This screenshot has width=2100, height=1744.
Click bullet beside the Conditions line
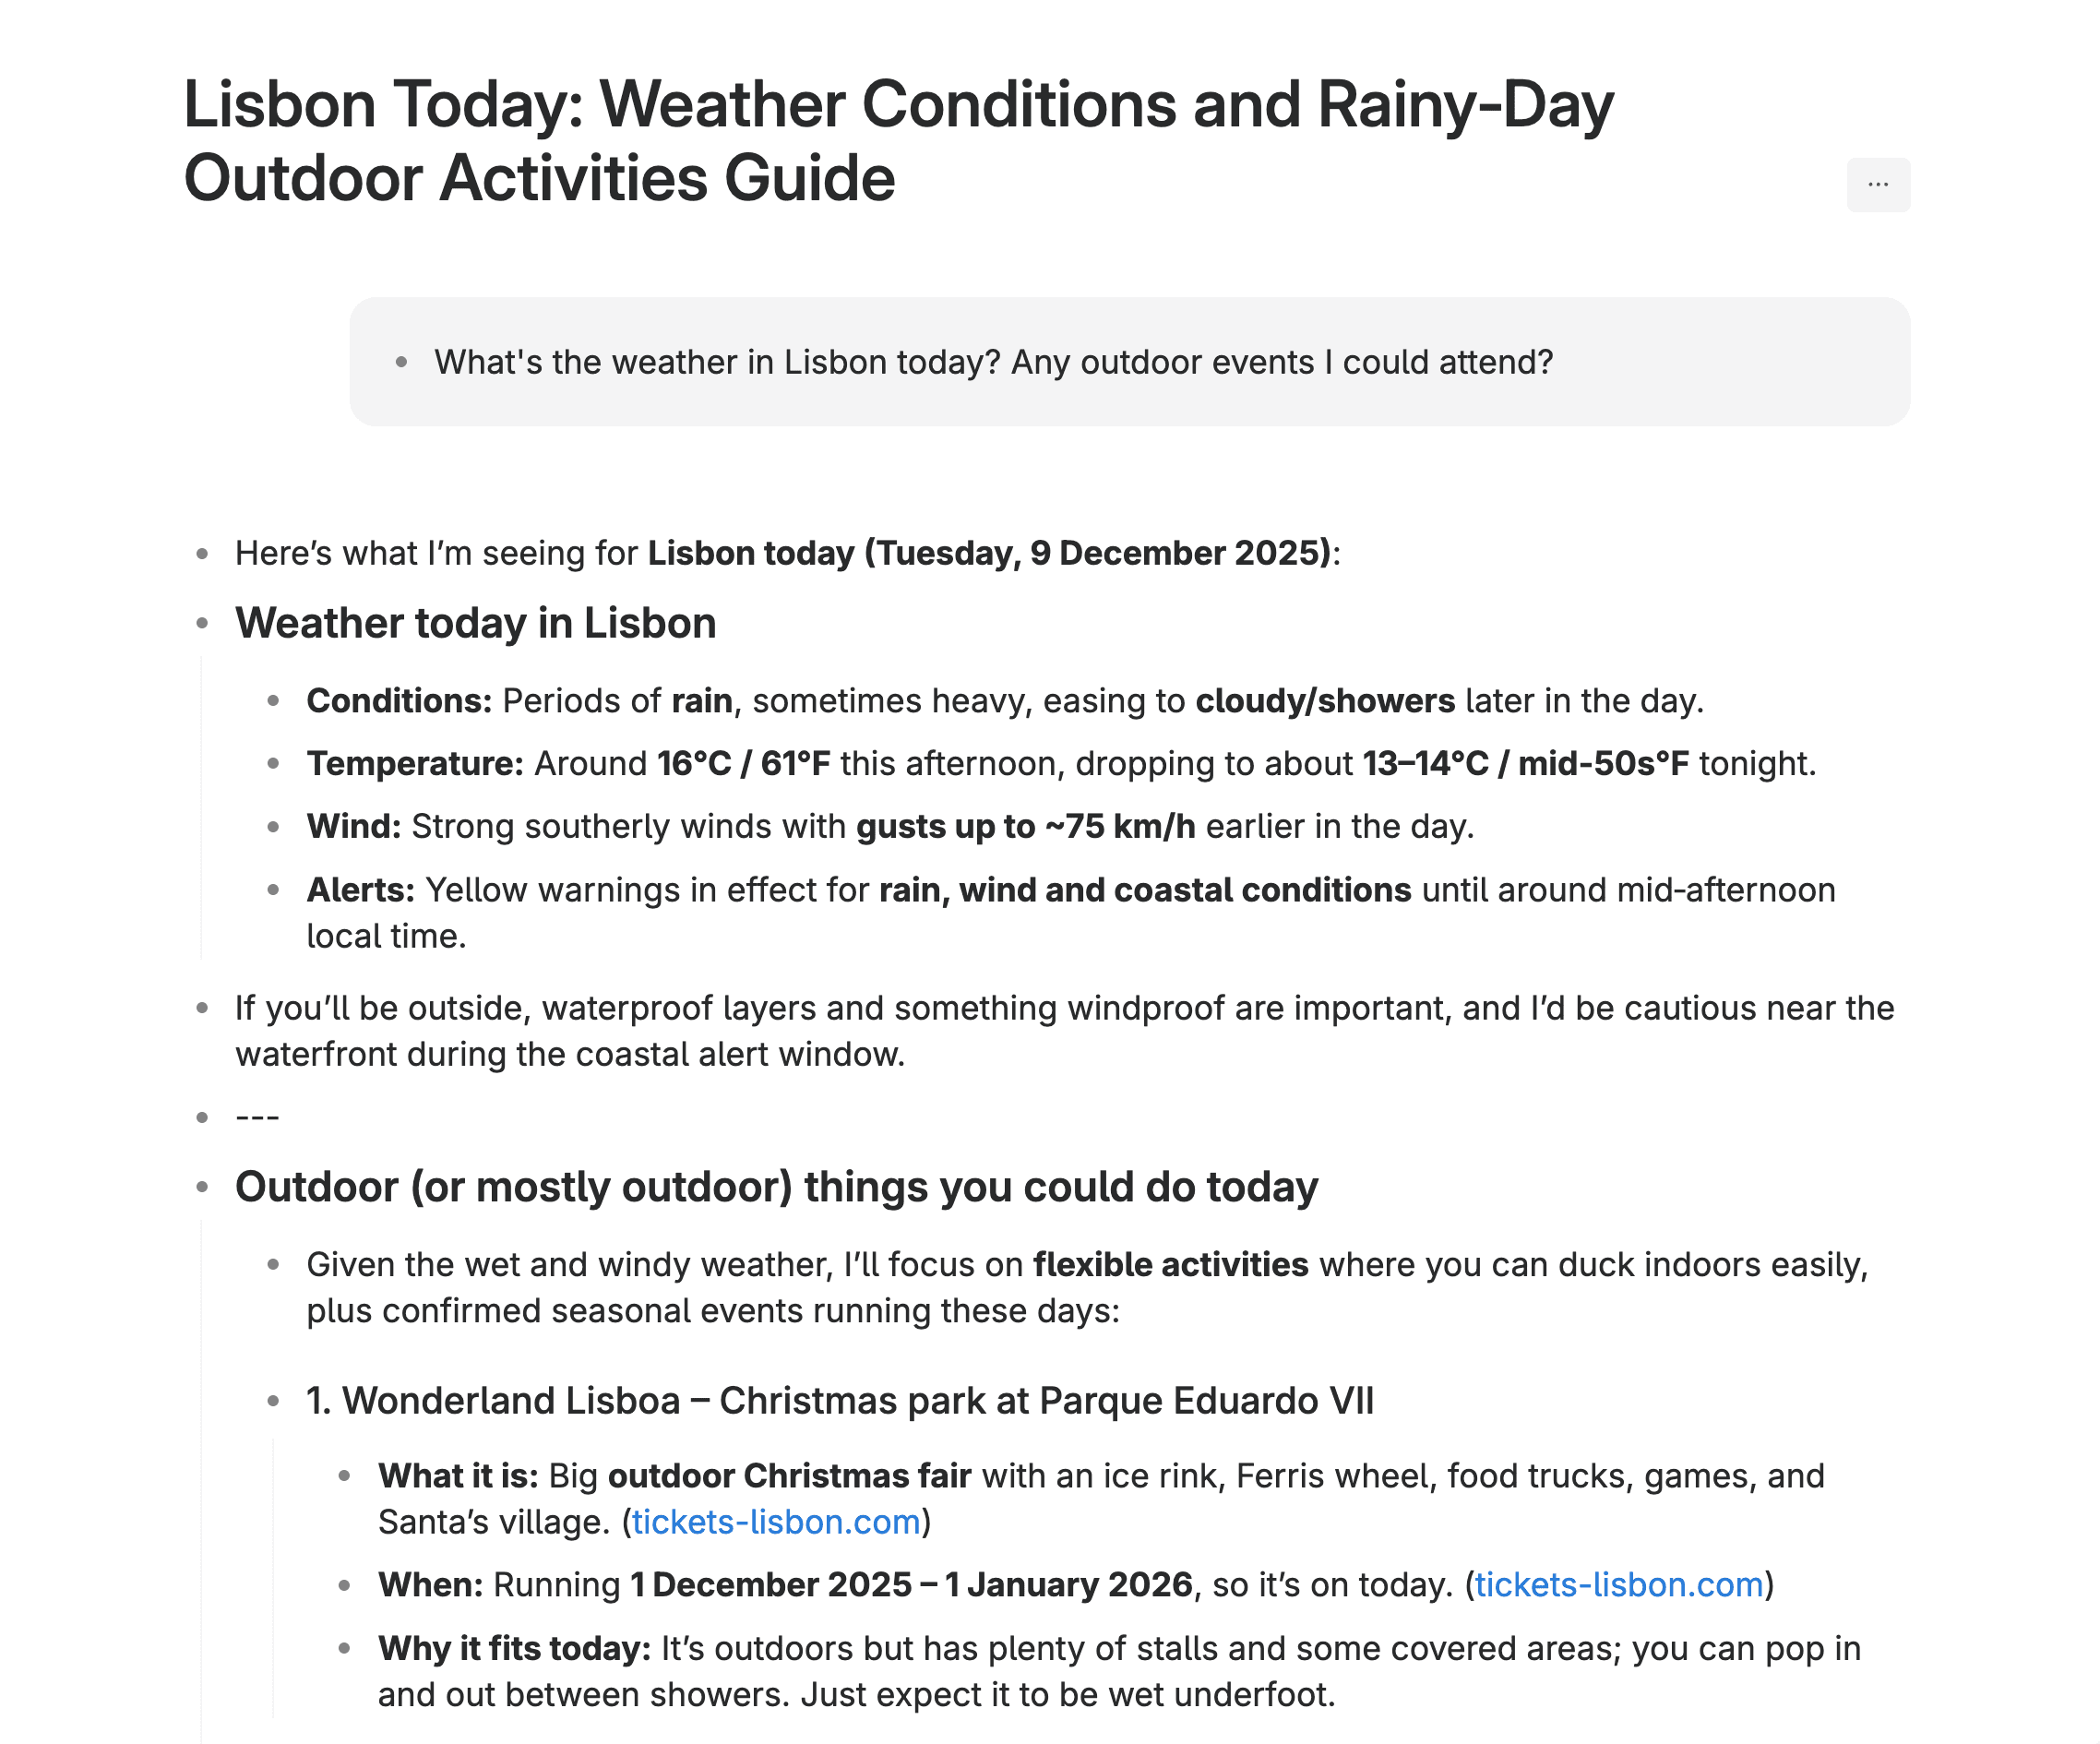[x=273, y=701]
